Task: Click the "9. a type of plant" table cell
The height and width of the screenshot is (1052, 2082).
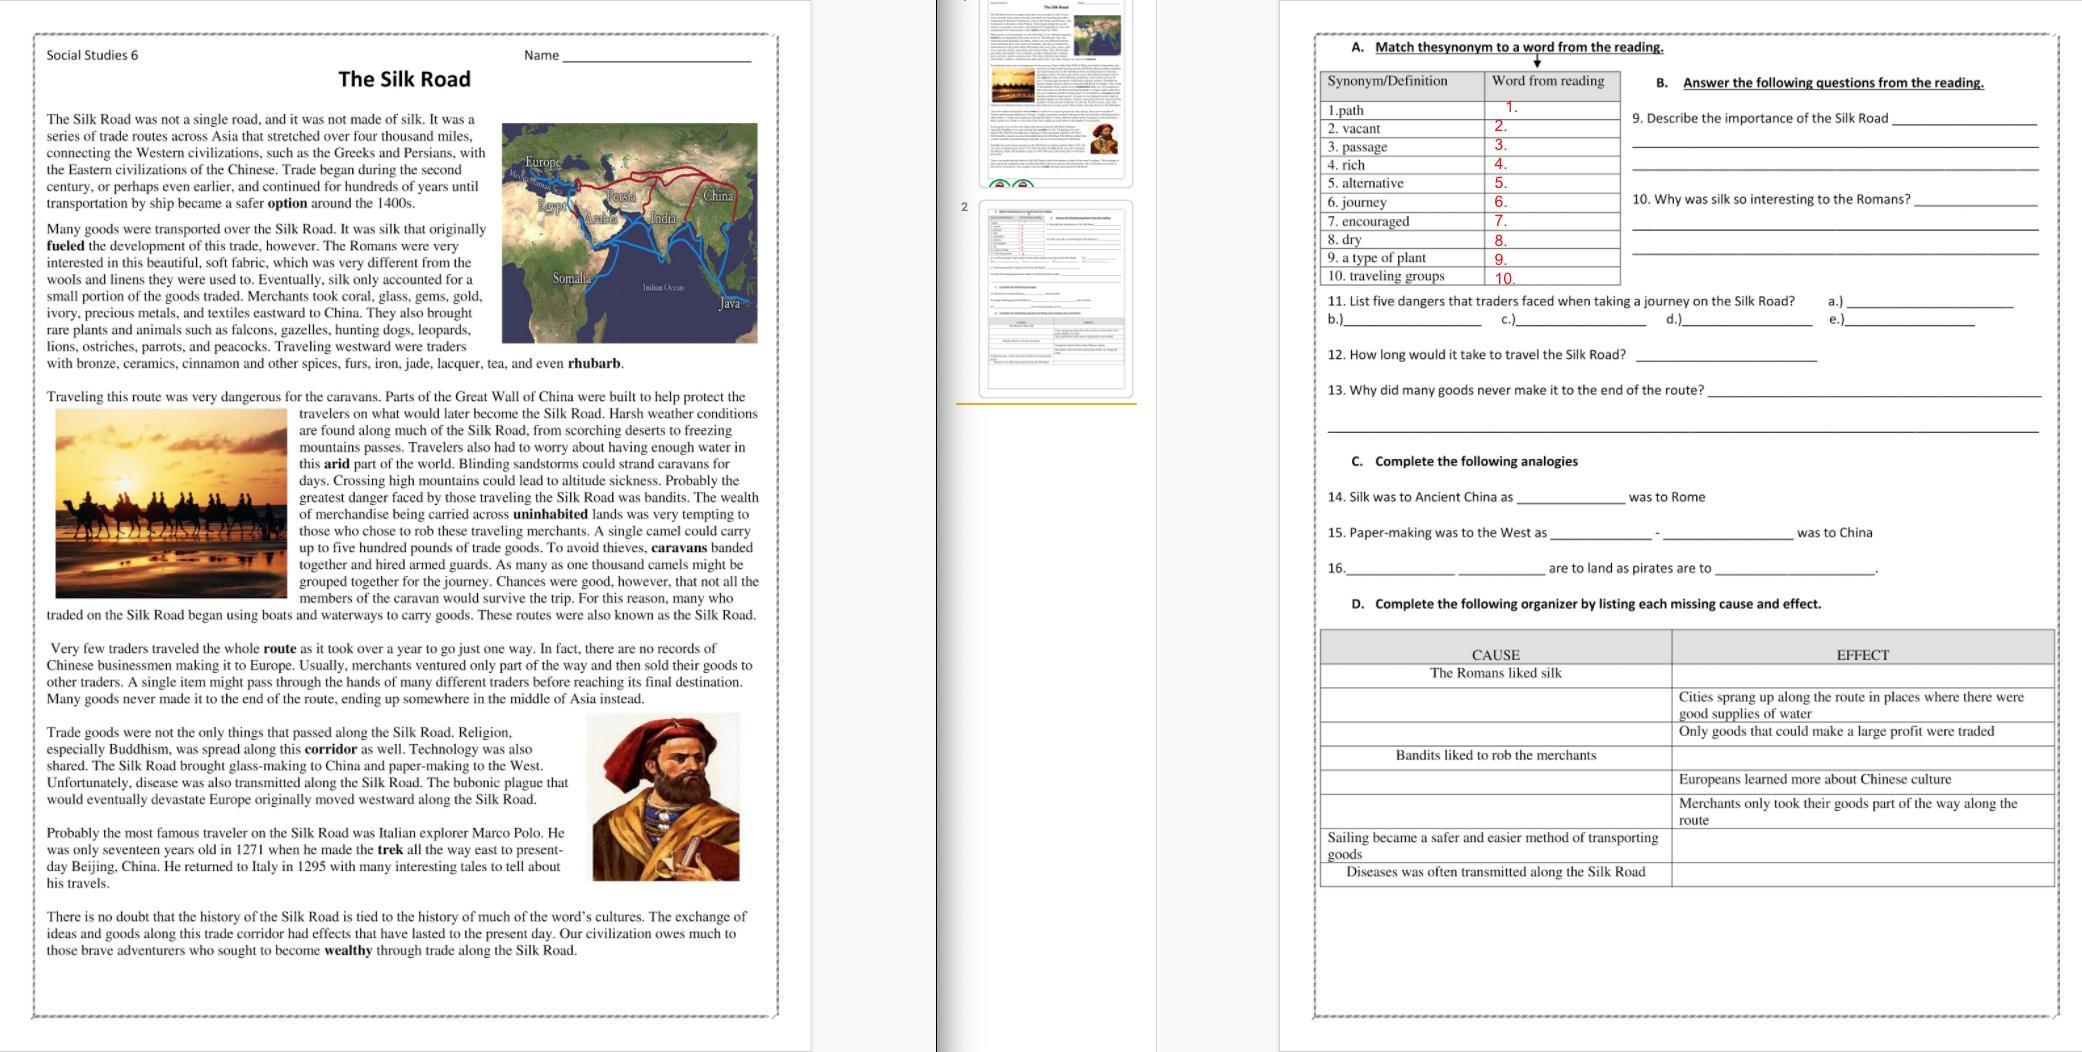Action: [x=1403, y=258]
